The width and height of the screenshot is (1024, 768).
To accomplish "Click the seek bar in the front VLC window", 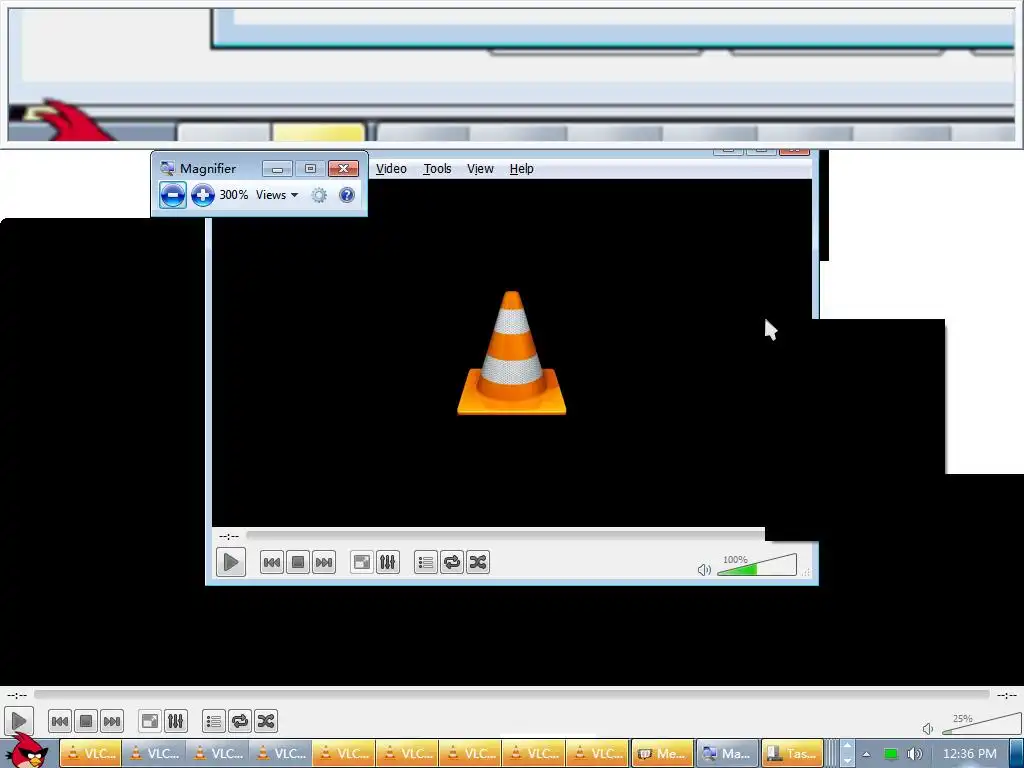I will pos(505,535).
